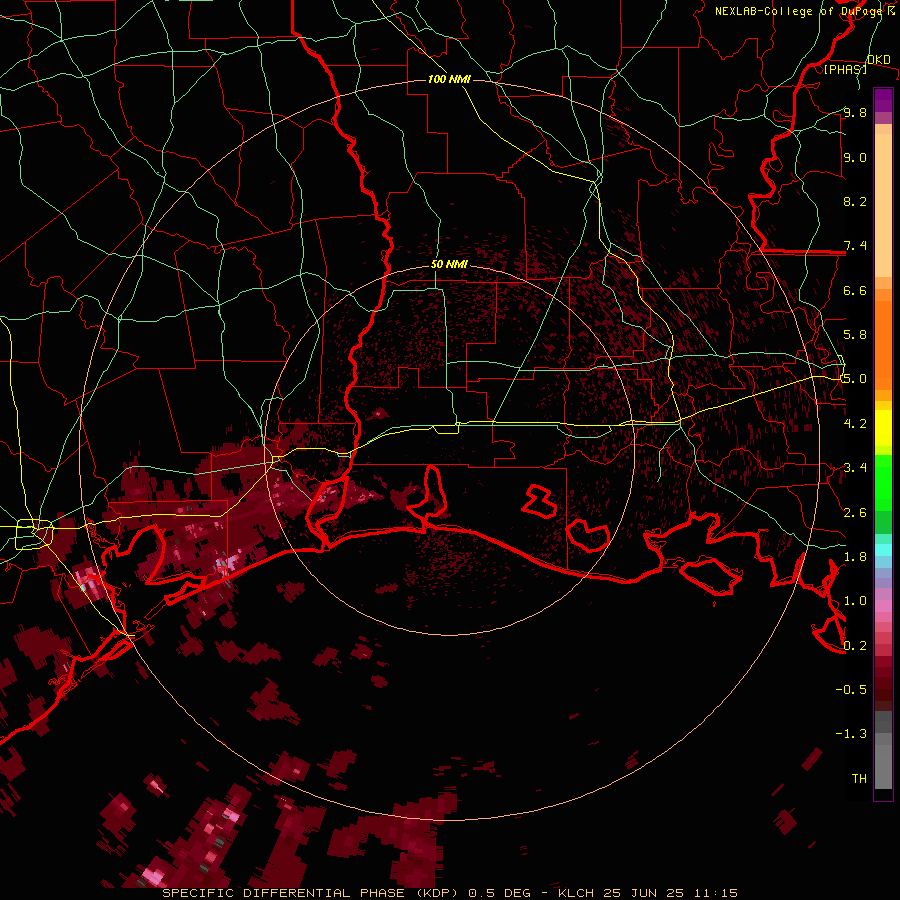The image size is (900, 900).
Task: Click the 7.4 legend value
Action: click(x=855, y=246)
